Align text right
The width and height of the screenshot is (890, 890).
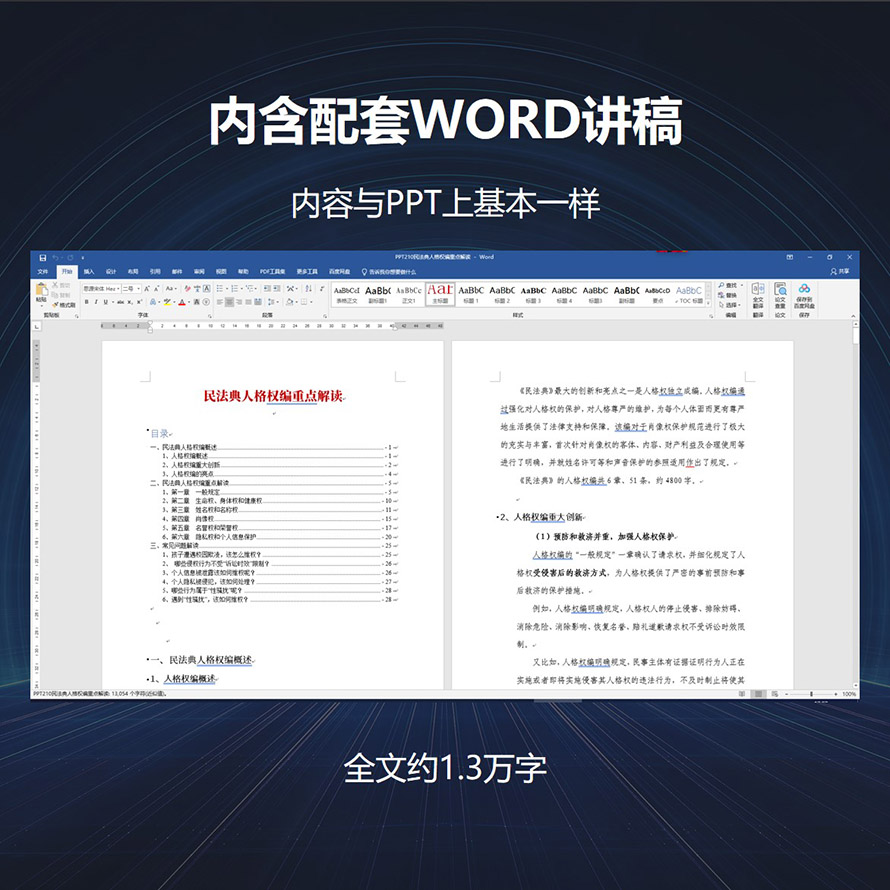click(x=239, y=302)
